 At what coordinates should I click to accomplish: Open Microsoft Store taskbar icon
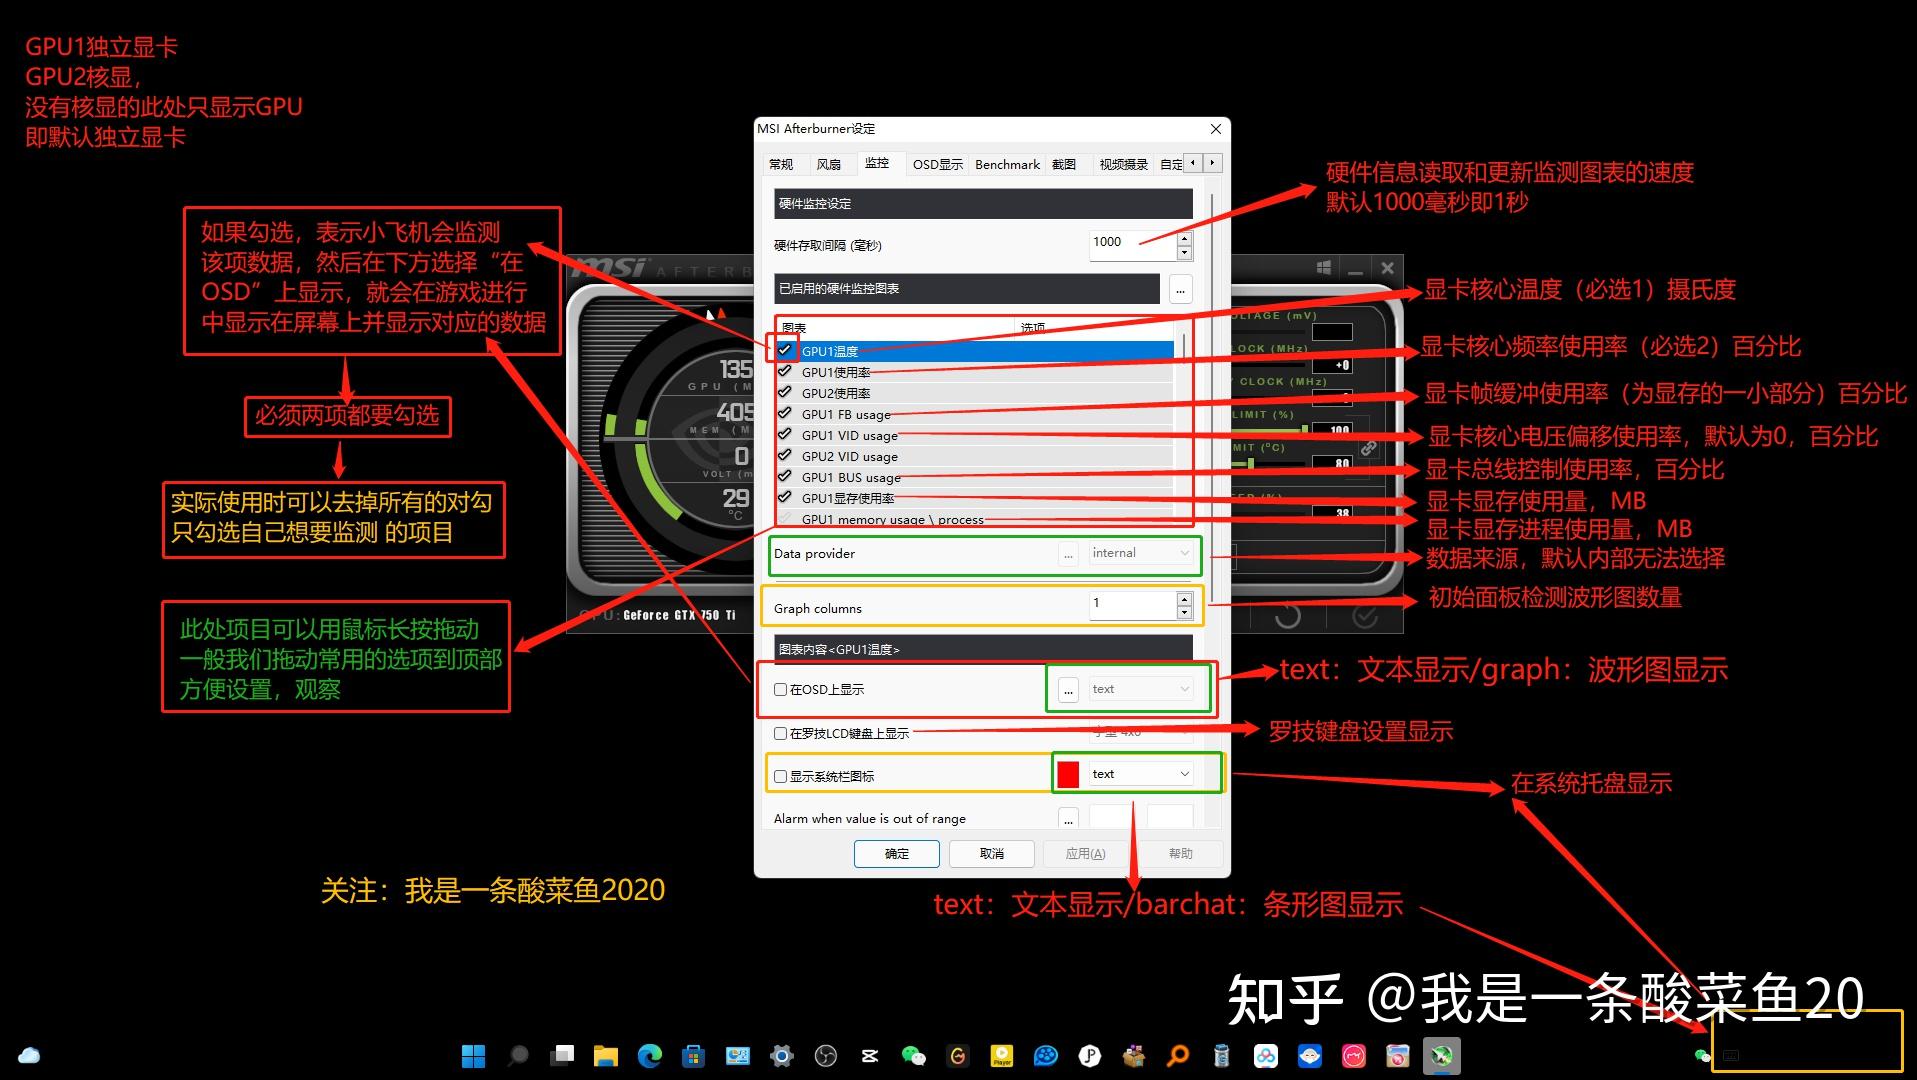(x=693, y=1056)
